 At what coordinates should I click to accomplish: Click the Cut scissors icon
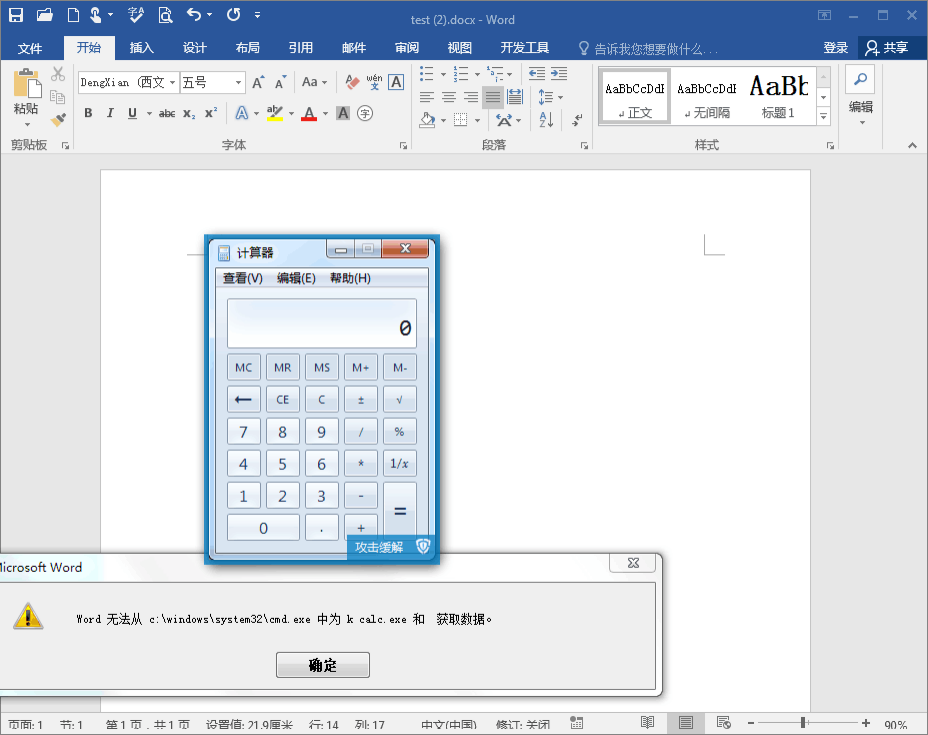point(58,74)
